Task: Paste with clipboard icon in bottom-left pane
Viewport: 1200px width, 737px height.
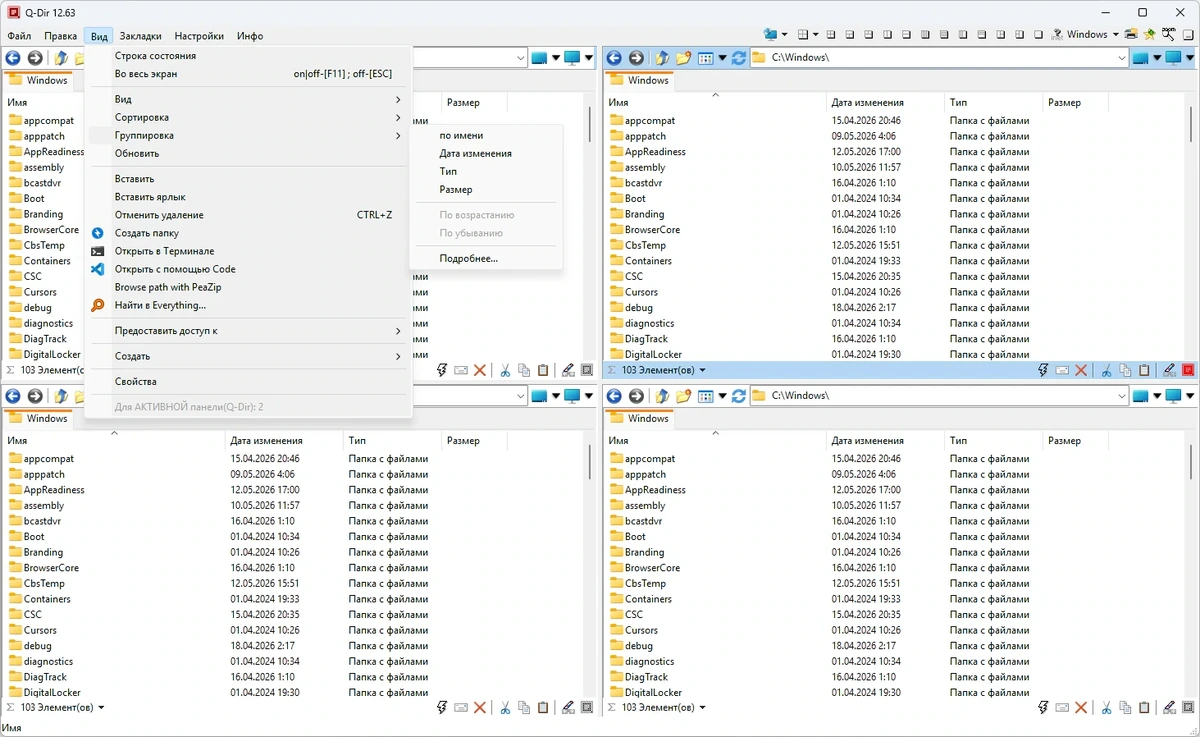Action: click(x=543, y=708)
